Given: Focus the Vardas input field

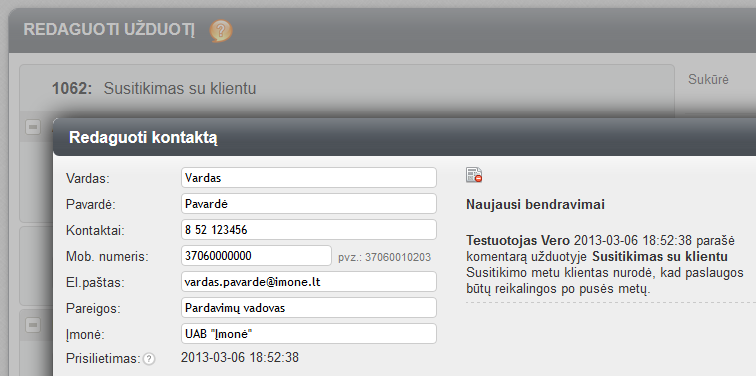Looking at the screenshot, I should [309, 177].
